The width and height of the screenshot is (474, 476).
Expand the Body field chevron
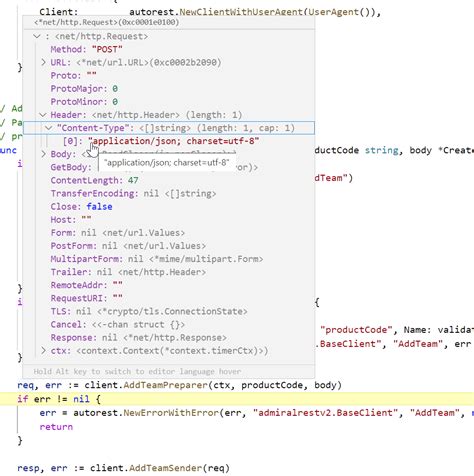43,154
